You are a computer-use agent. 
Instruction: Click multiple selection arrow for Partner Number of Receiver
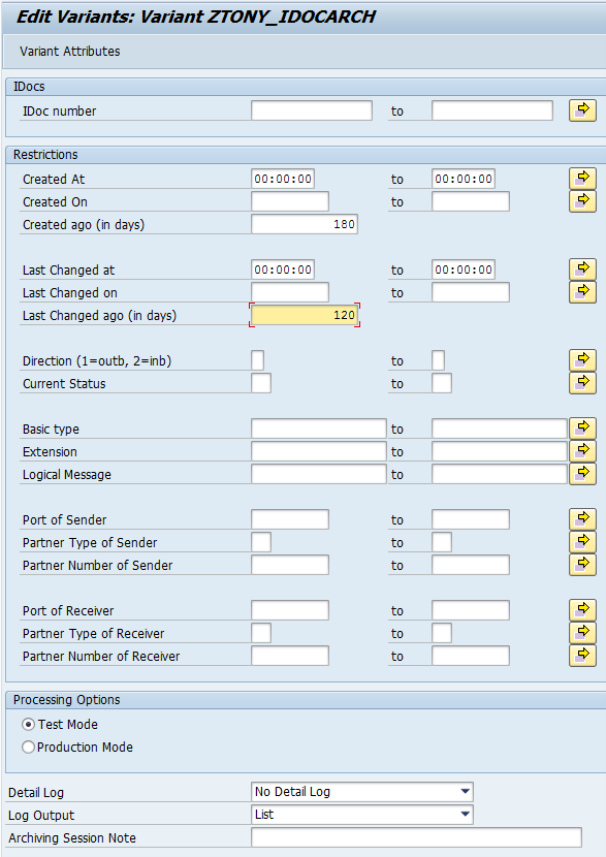tap(582, 656)
